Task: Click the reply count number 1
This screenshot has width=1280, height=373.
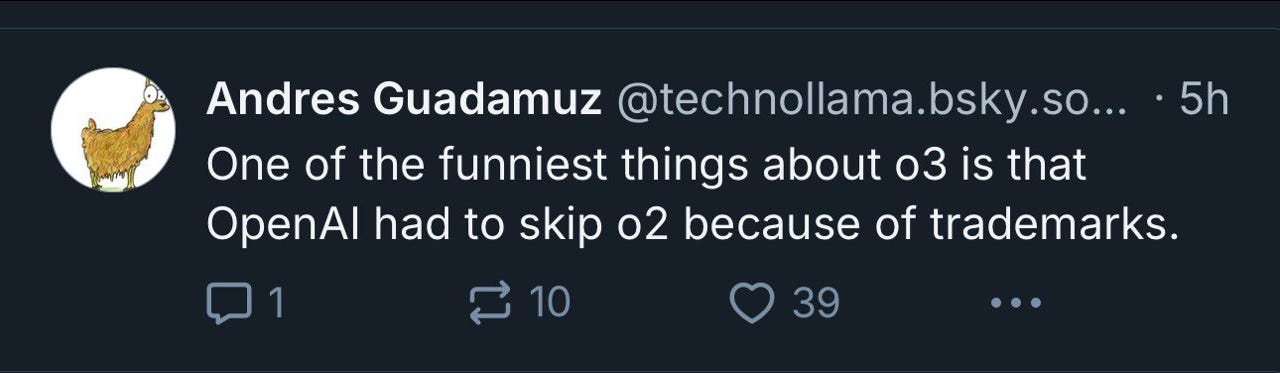Action: pyautogui.click(x=276, y=302)
